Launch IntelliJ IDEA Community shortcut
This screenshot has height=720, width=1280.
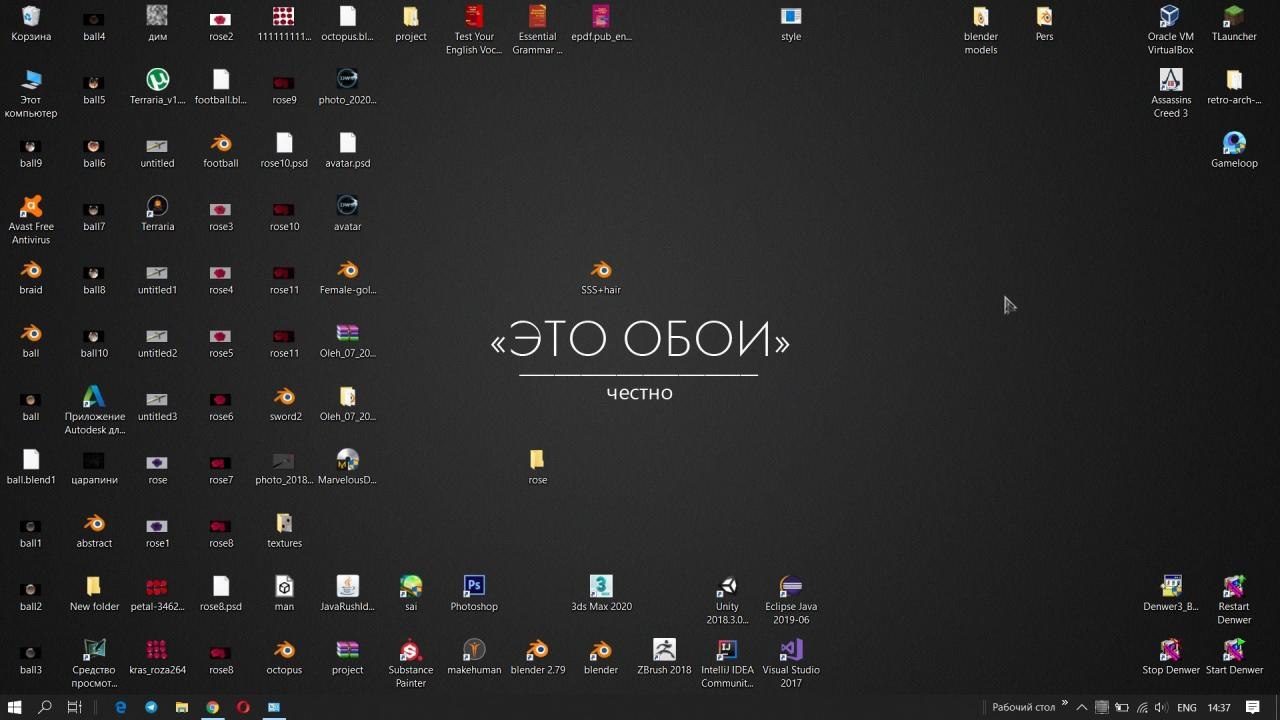pyautogui.click(x=727, y=663)
